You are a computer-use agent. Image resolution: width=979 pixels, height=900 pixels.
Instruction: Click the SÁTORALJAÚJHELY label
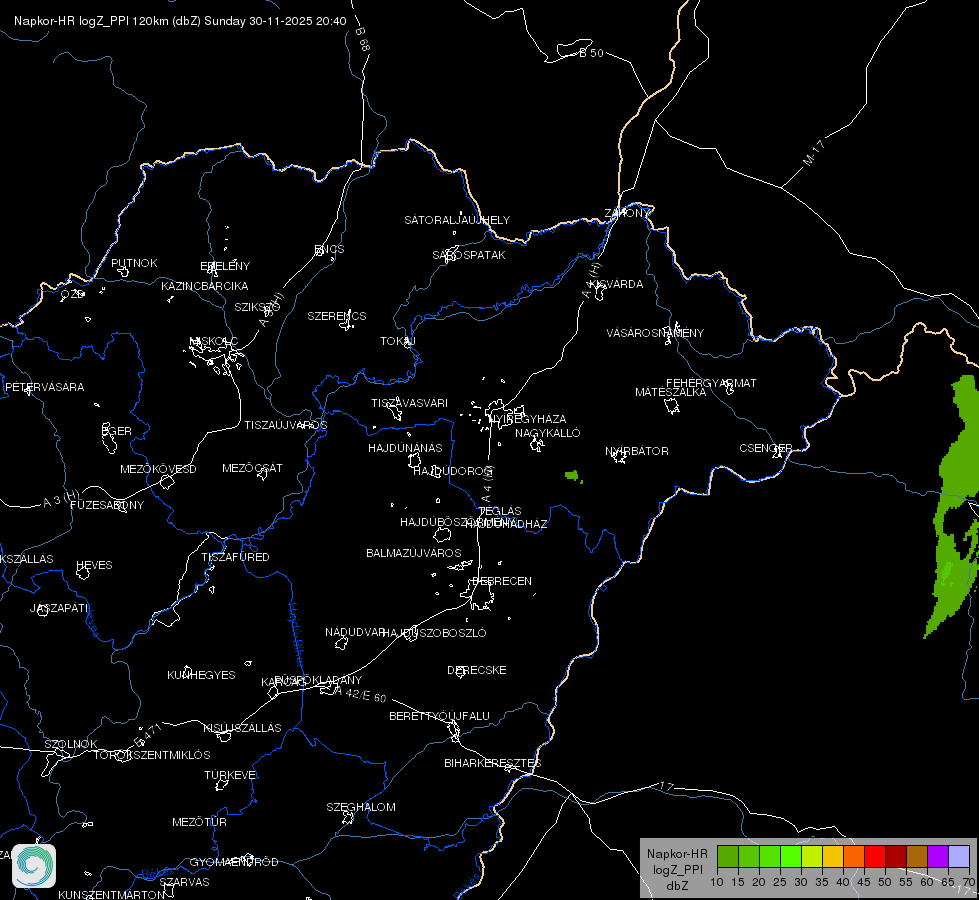point(457,220)
